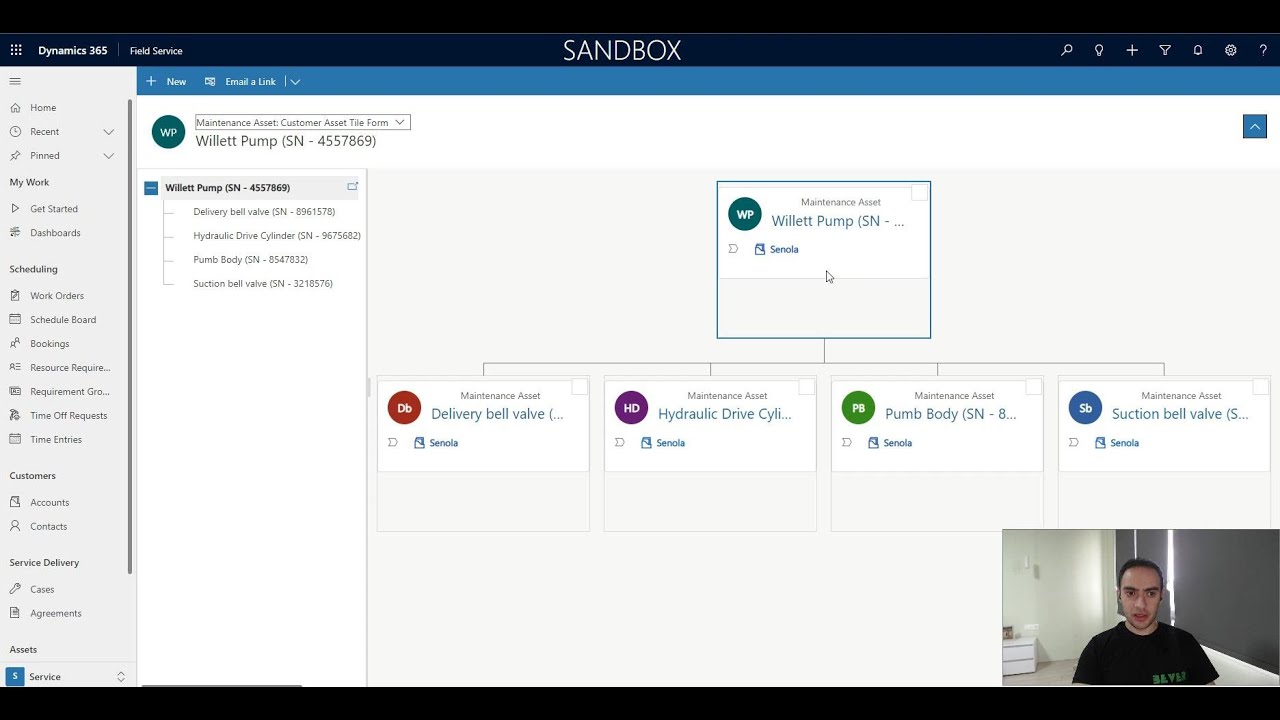The width and height of the screenshot is (1280, 720).
Task: Click the quick create plus icon in top bar
Action: (x=1132, y=50)
